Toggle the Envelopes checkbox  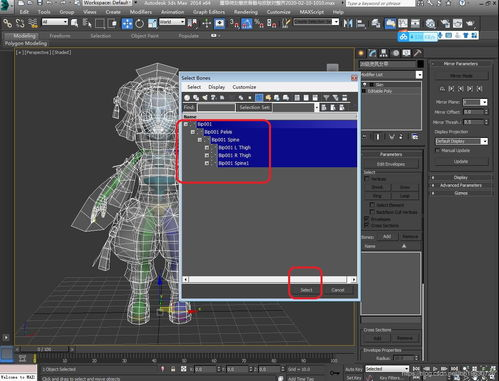click(367, 219)
